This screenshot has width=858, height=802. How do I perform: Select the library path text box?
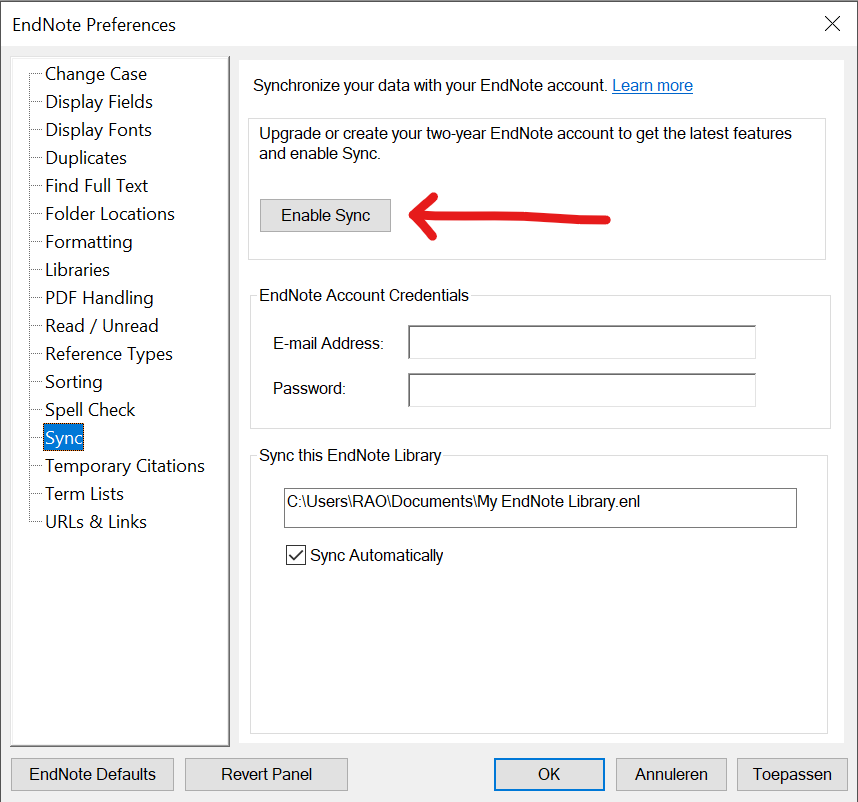(x=540, y=507)
